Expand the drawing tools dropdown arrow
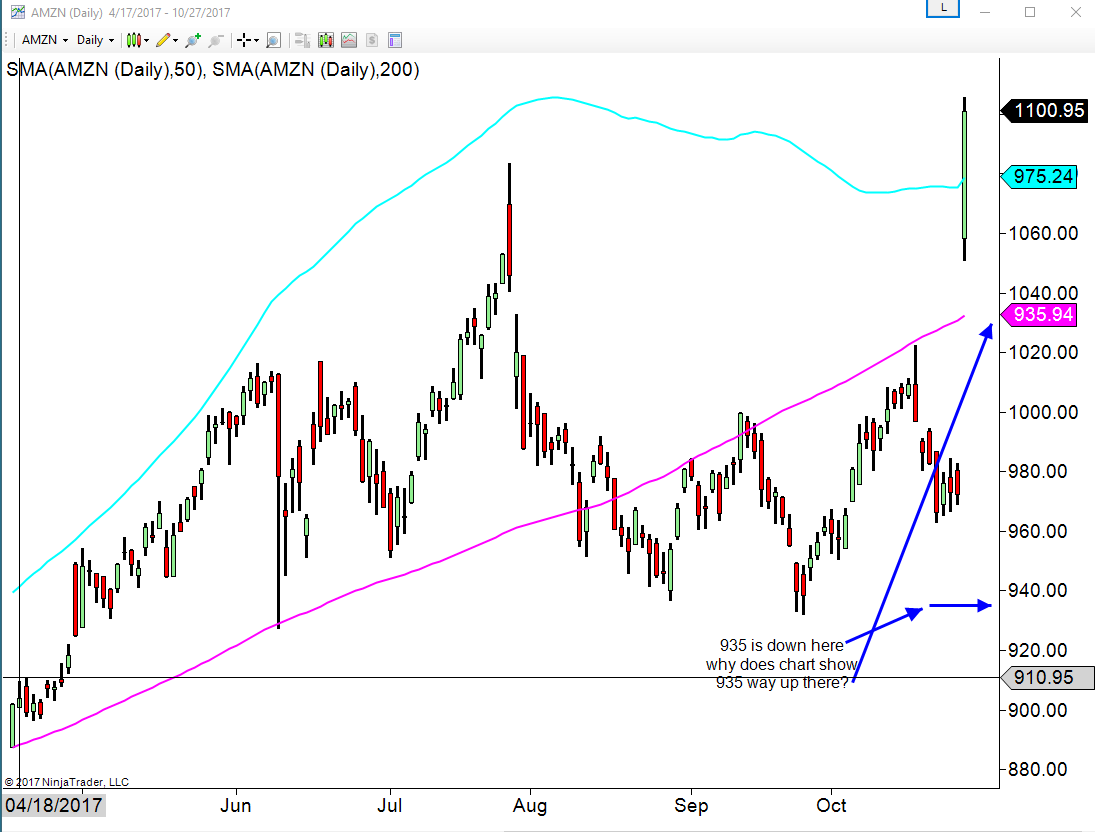1095x832 pixels. point(175,41)
